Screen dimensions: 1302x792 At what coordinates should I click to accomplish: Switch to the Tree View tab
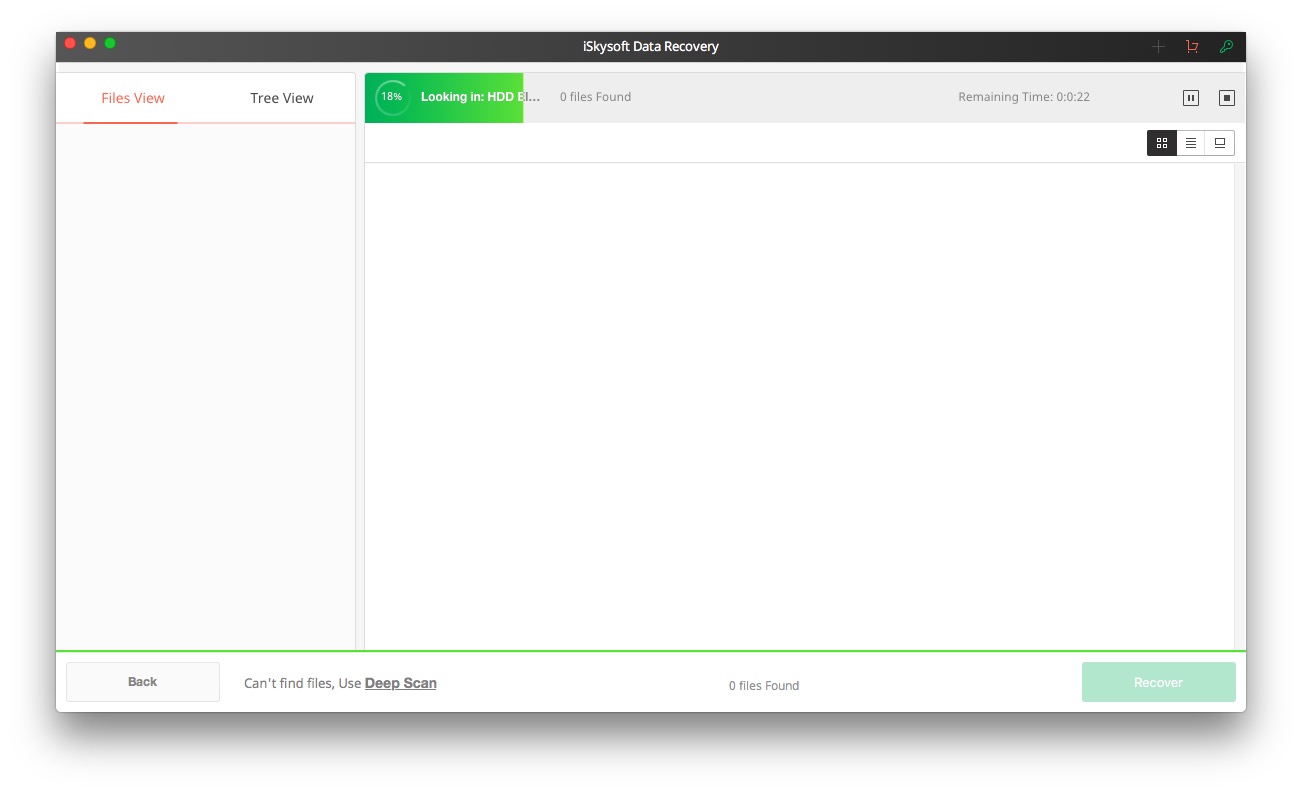coord(281,98)
